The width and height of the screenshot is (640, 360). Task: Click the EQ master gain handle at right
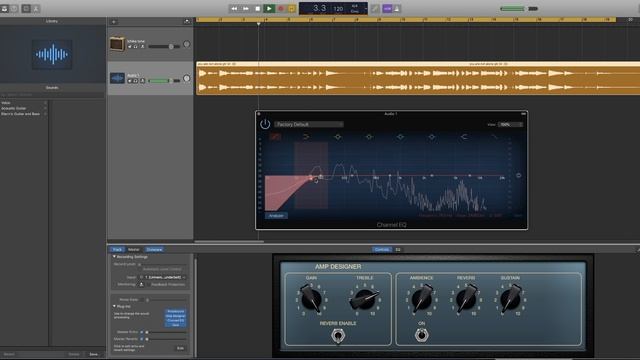click(x=518, y=176)
